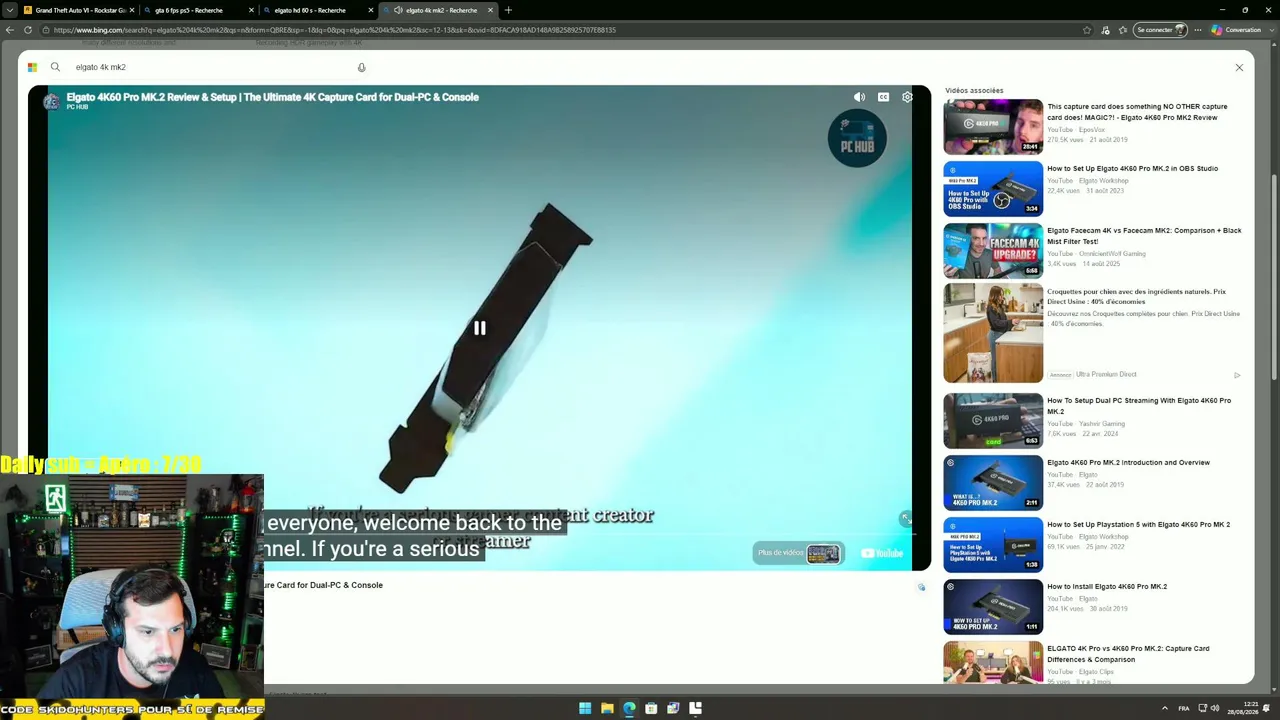Click the page vertical scrollbar
This screenshot has width=1280, height=720.
click(x=1272, y=278)
